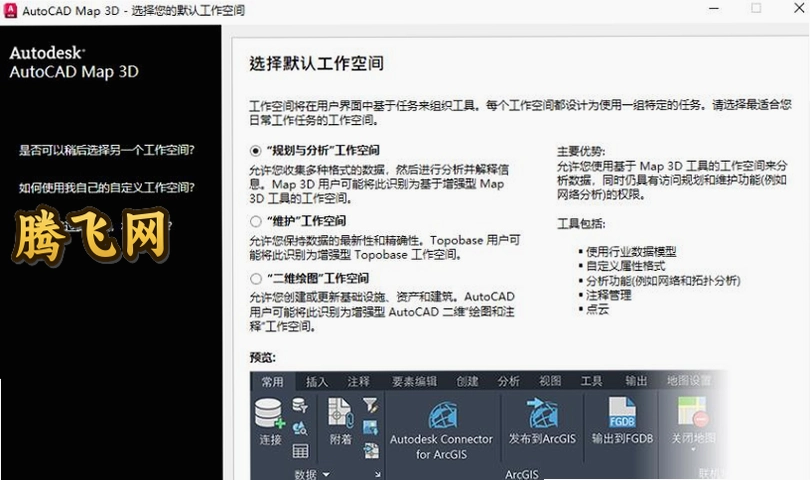The width and height of the screenshot is (810, 480).
Task: Open link 是否可以稍后选择另一个工作空间?
Action: (107, 150)
